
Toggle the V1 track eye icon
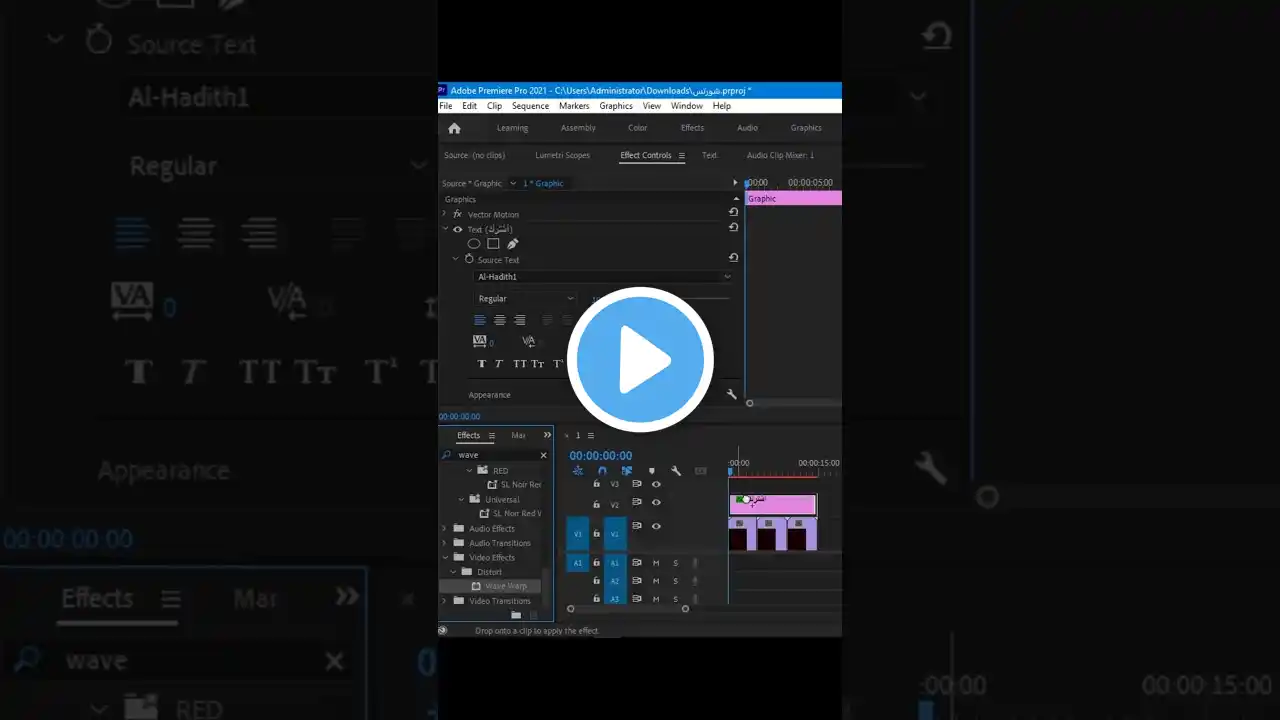656,526
